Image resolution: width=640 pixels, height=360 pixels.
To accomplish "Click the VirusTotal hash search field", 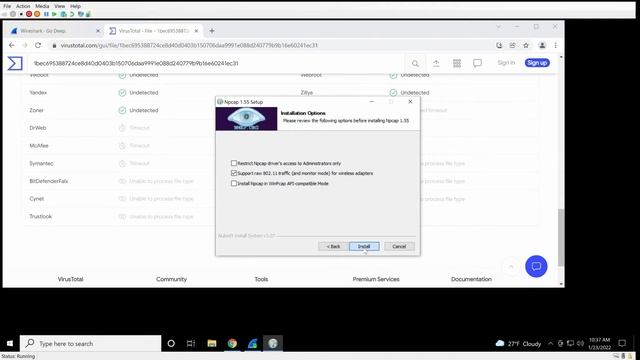I will coord(216,63).
